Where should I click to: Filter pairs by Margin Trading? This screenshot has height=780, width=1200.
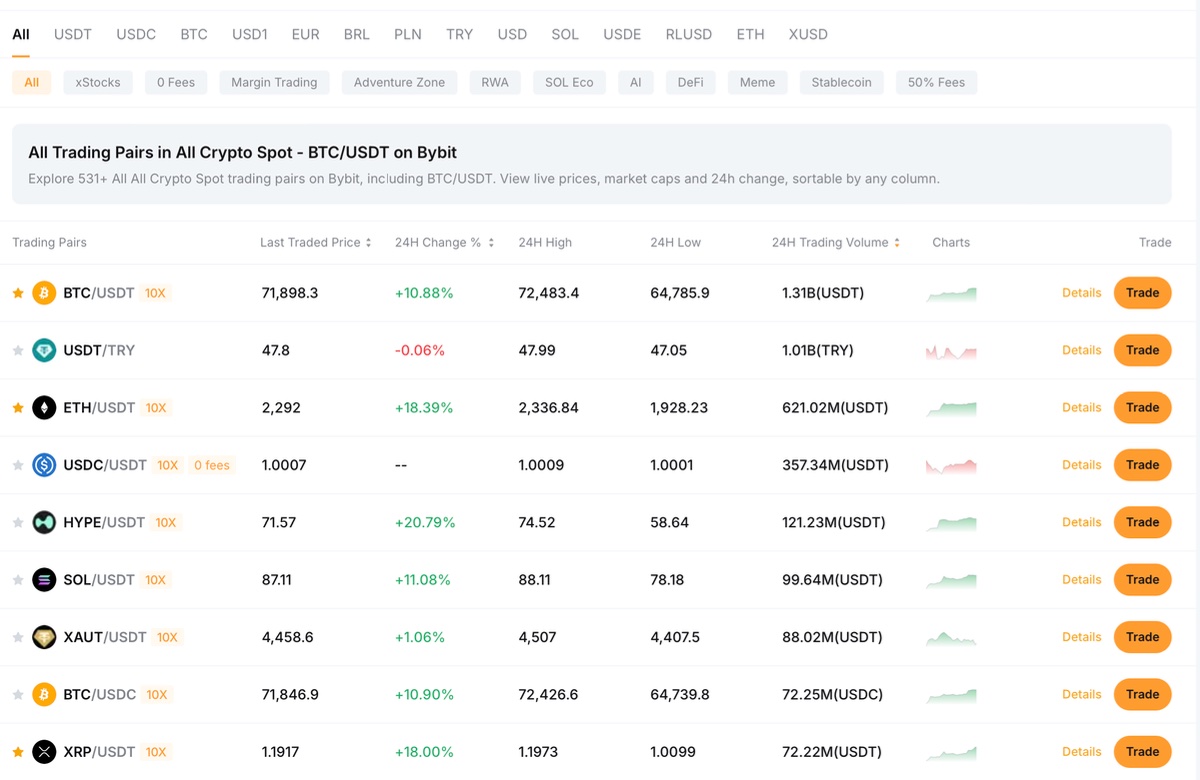pos(274,82)
